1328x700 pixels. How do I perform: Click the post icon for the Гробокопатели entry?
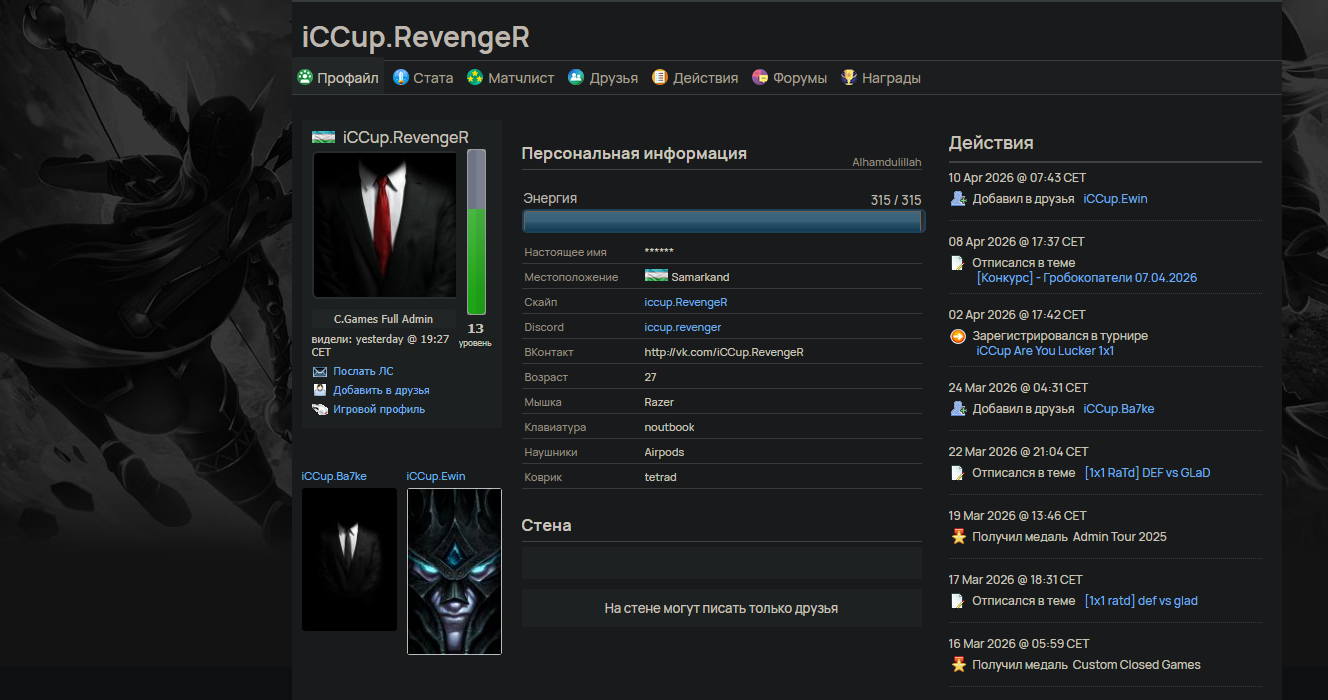tap(958, 263)
